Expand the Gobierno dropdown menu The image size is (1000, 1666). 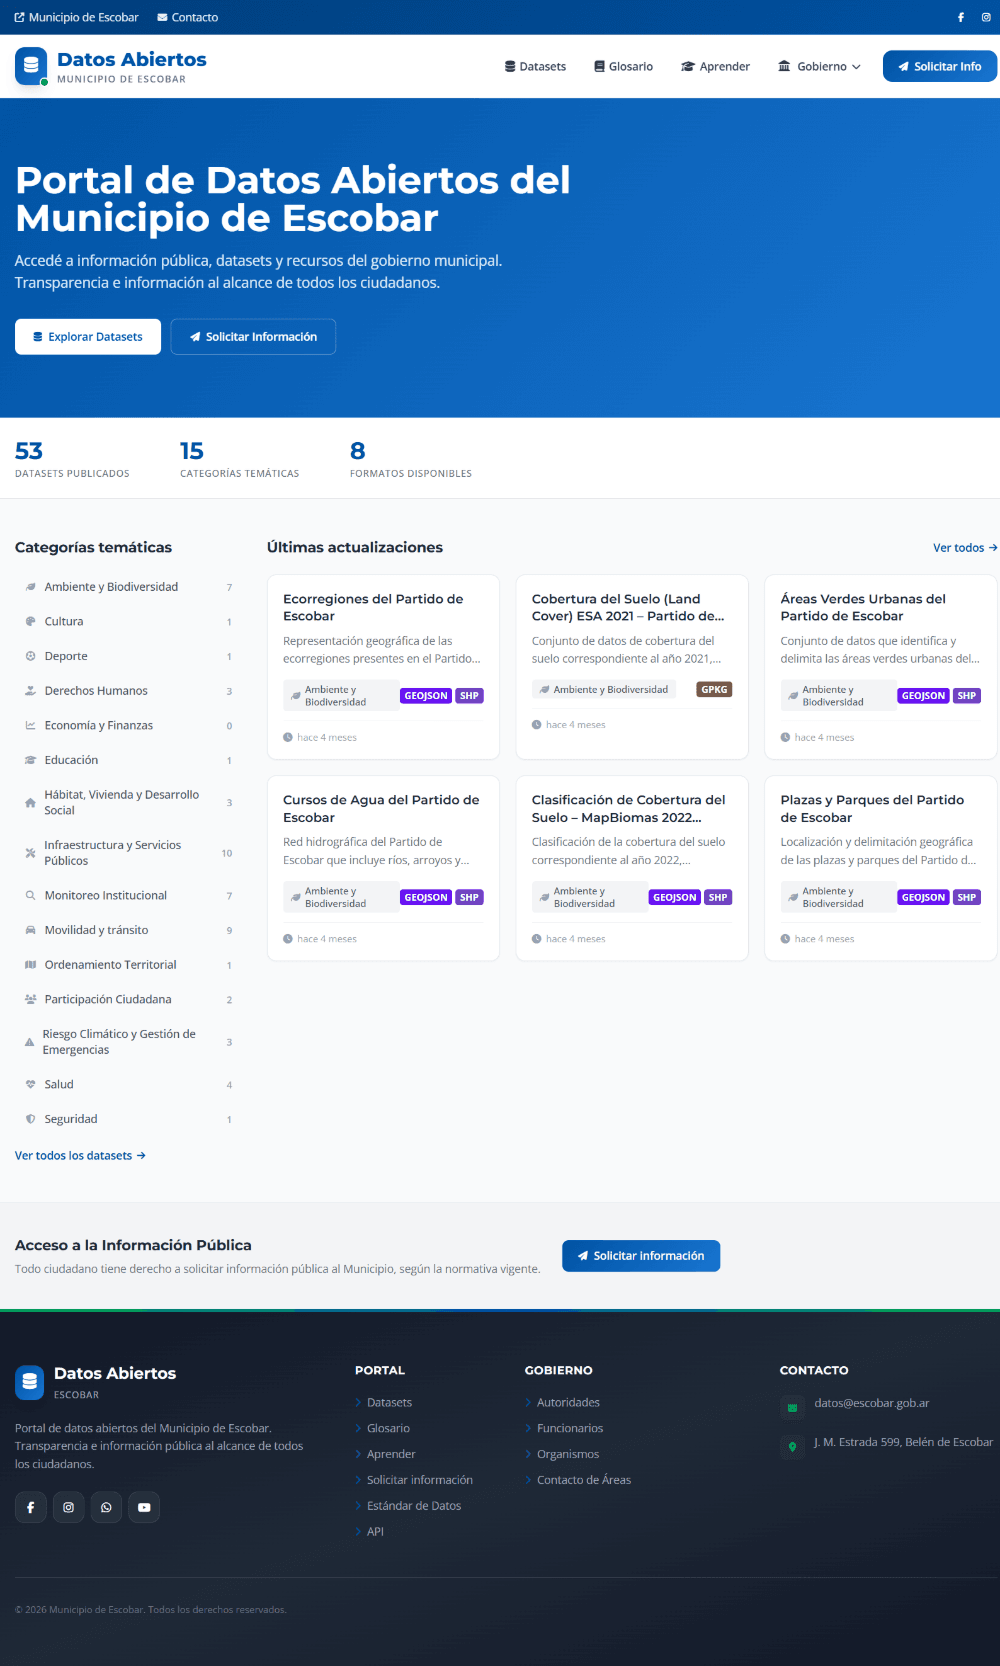[x=819, y=66]
